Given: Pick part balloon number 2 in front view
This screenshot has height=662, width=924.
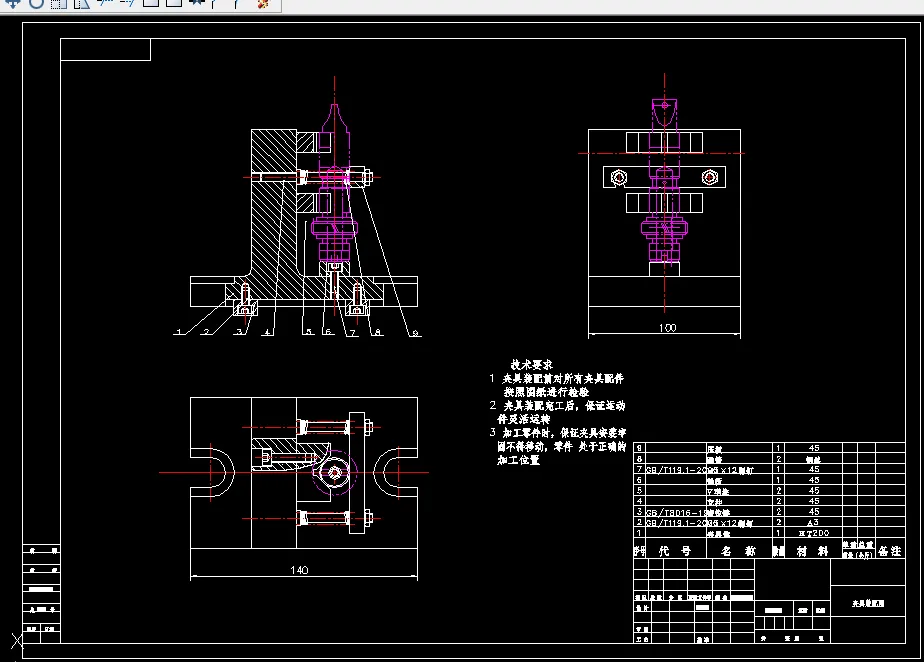Looking at the screenshot, I should tap(206, 332).
